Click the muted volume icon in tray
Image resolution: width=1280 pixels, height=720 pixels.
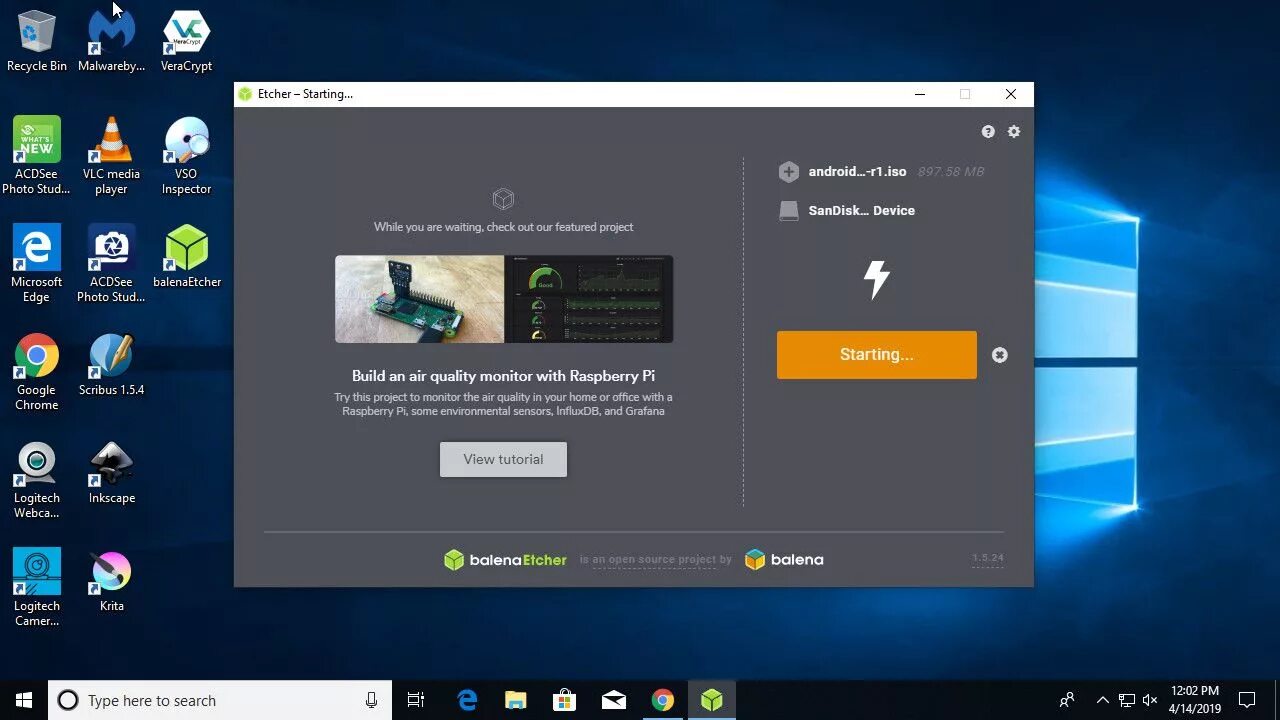(1150, 700)
